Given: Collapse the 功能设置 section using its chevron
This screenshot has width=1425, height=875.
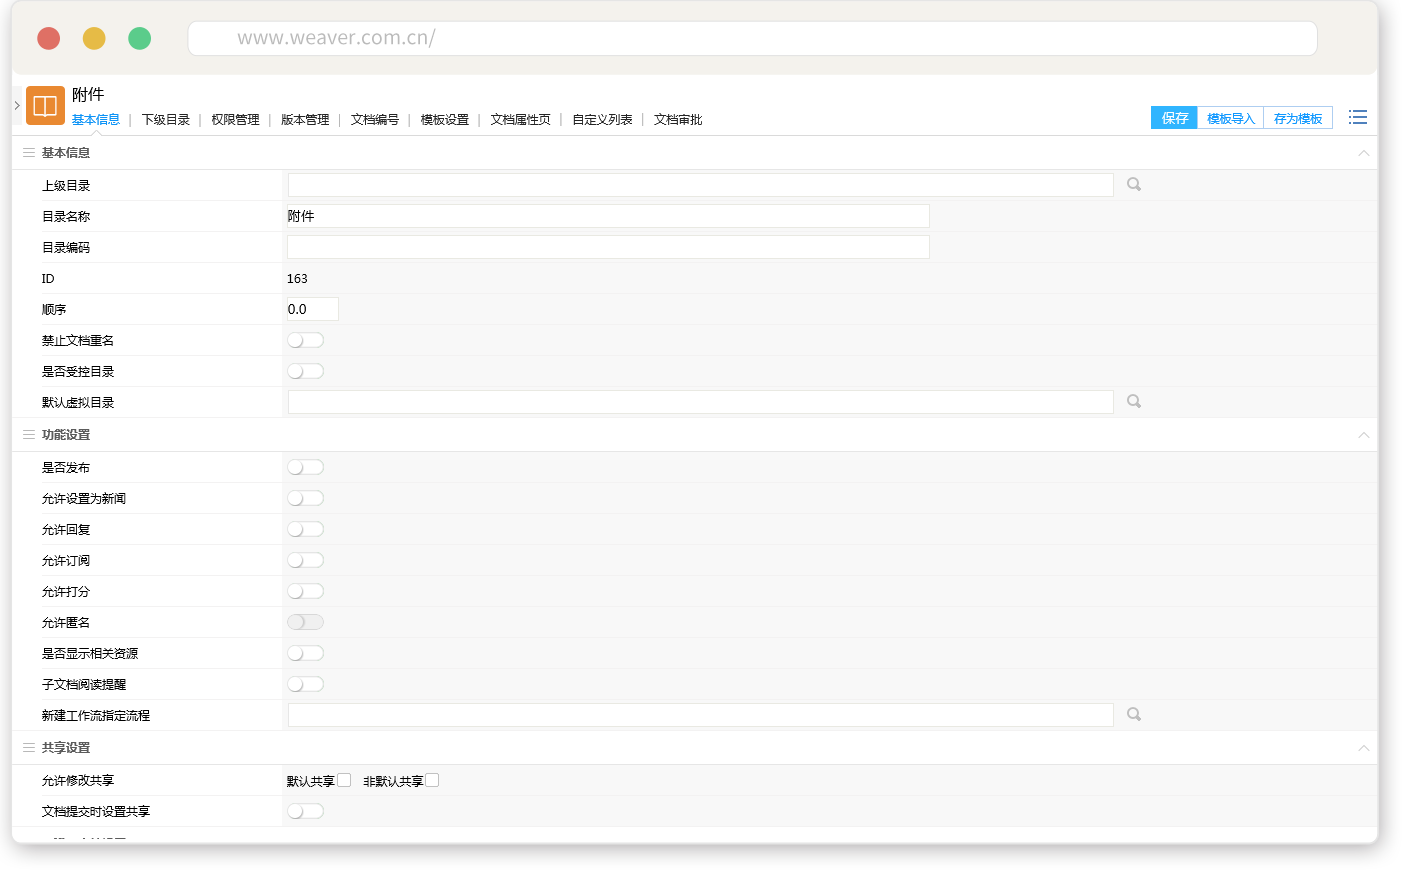Looking at the screenshot, I should (x=1363, y=435).
